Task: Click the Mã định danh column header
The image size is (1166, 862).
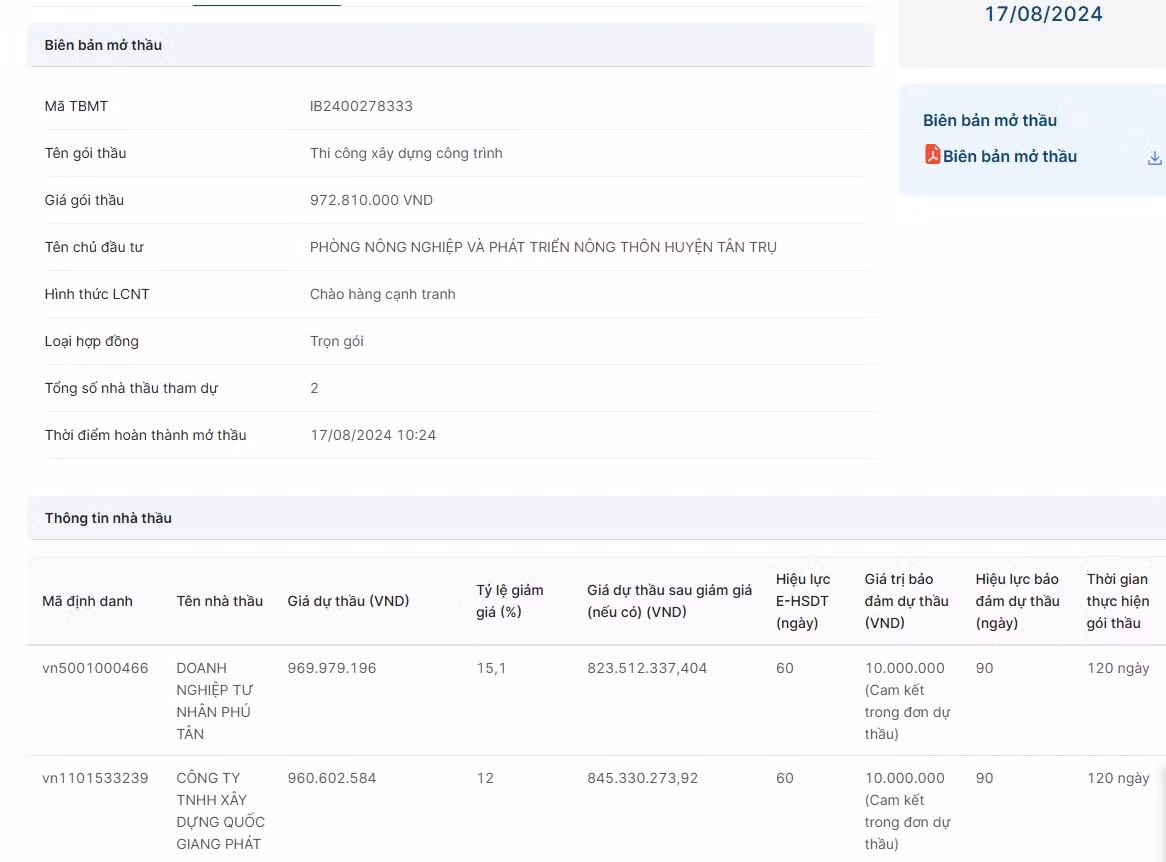Action: pos(87,601)
